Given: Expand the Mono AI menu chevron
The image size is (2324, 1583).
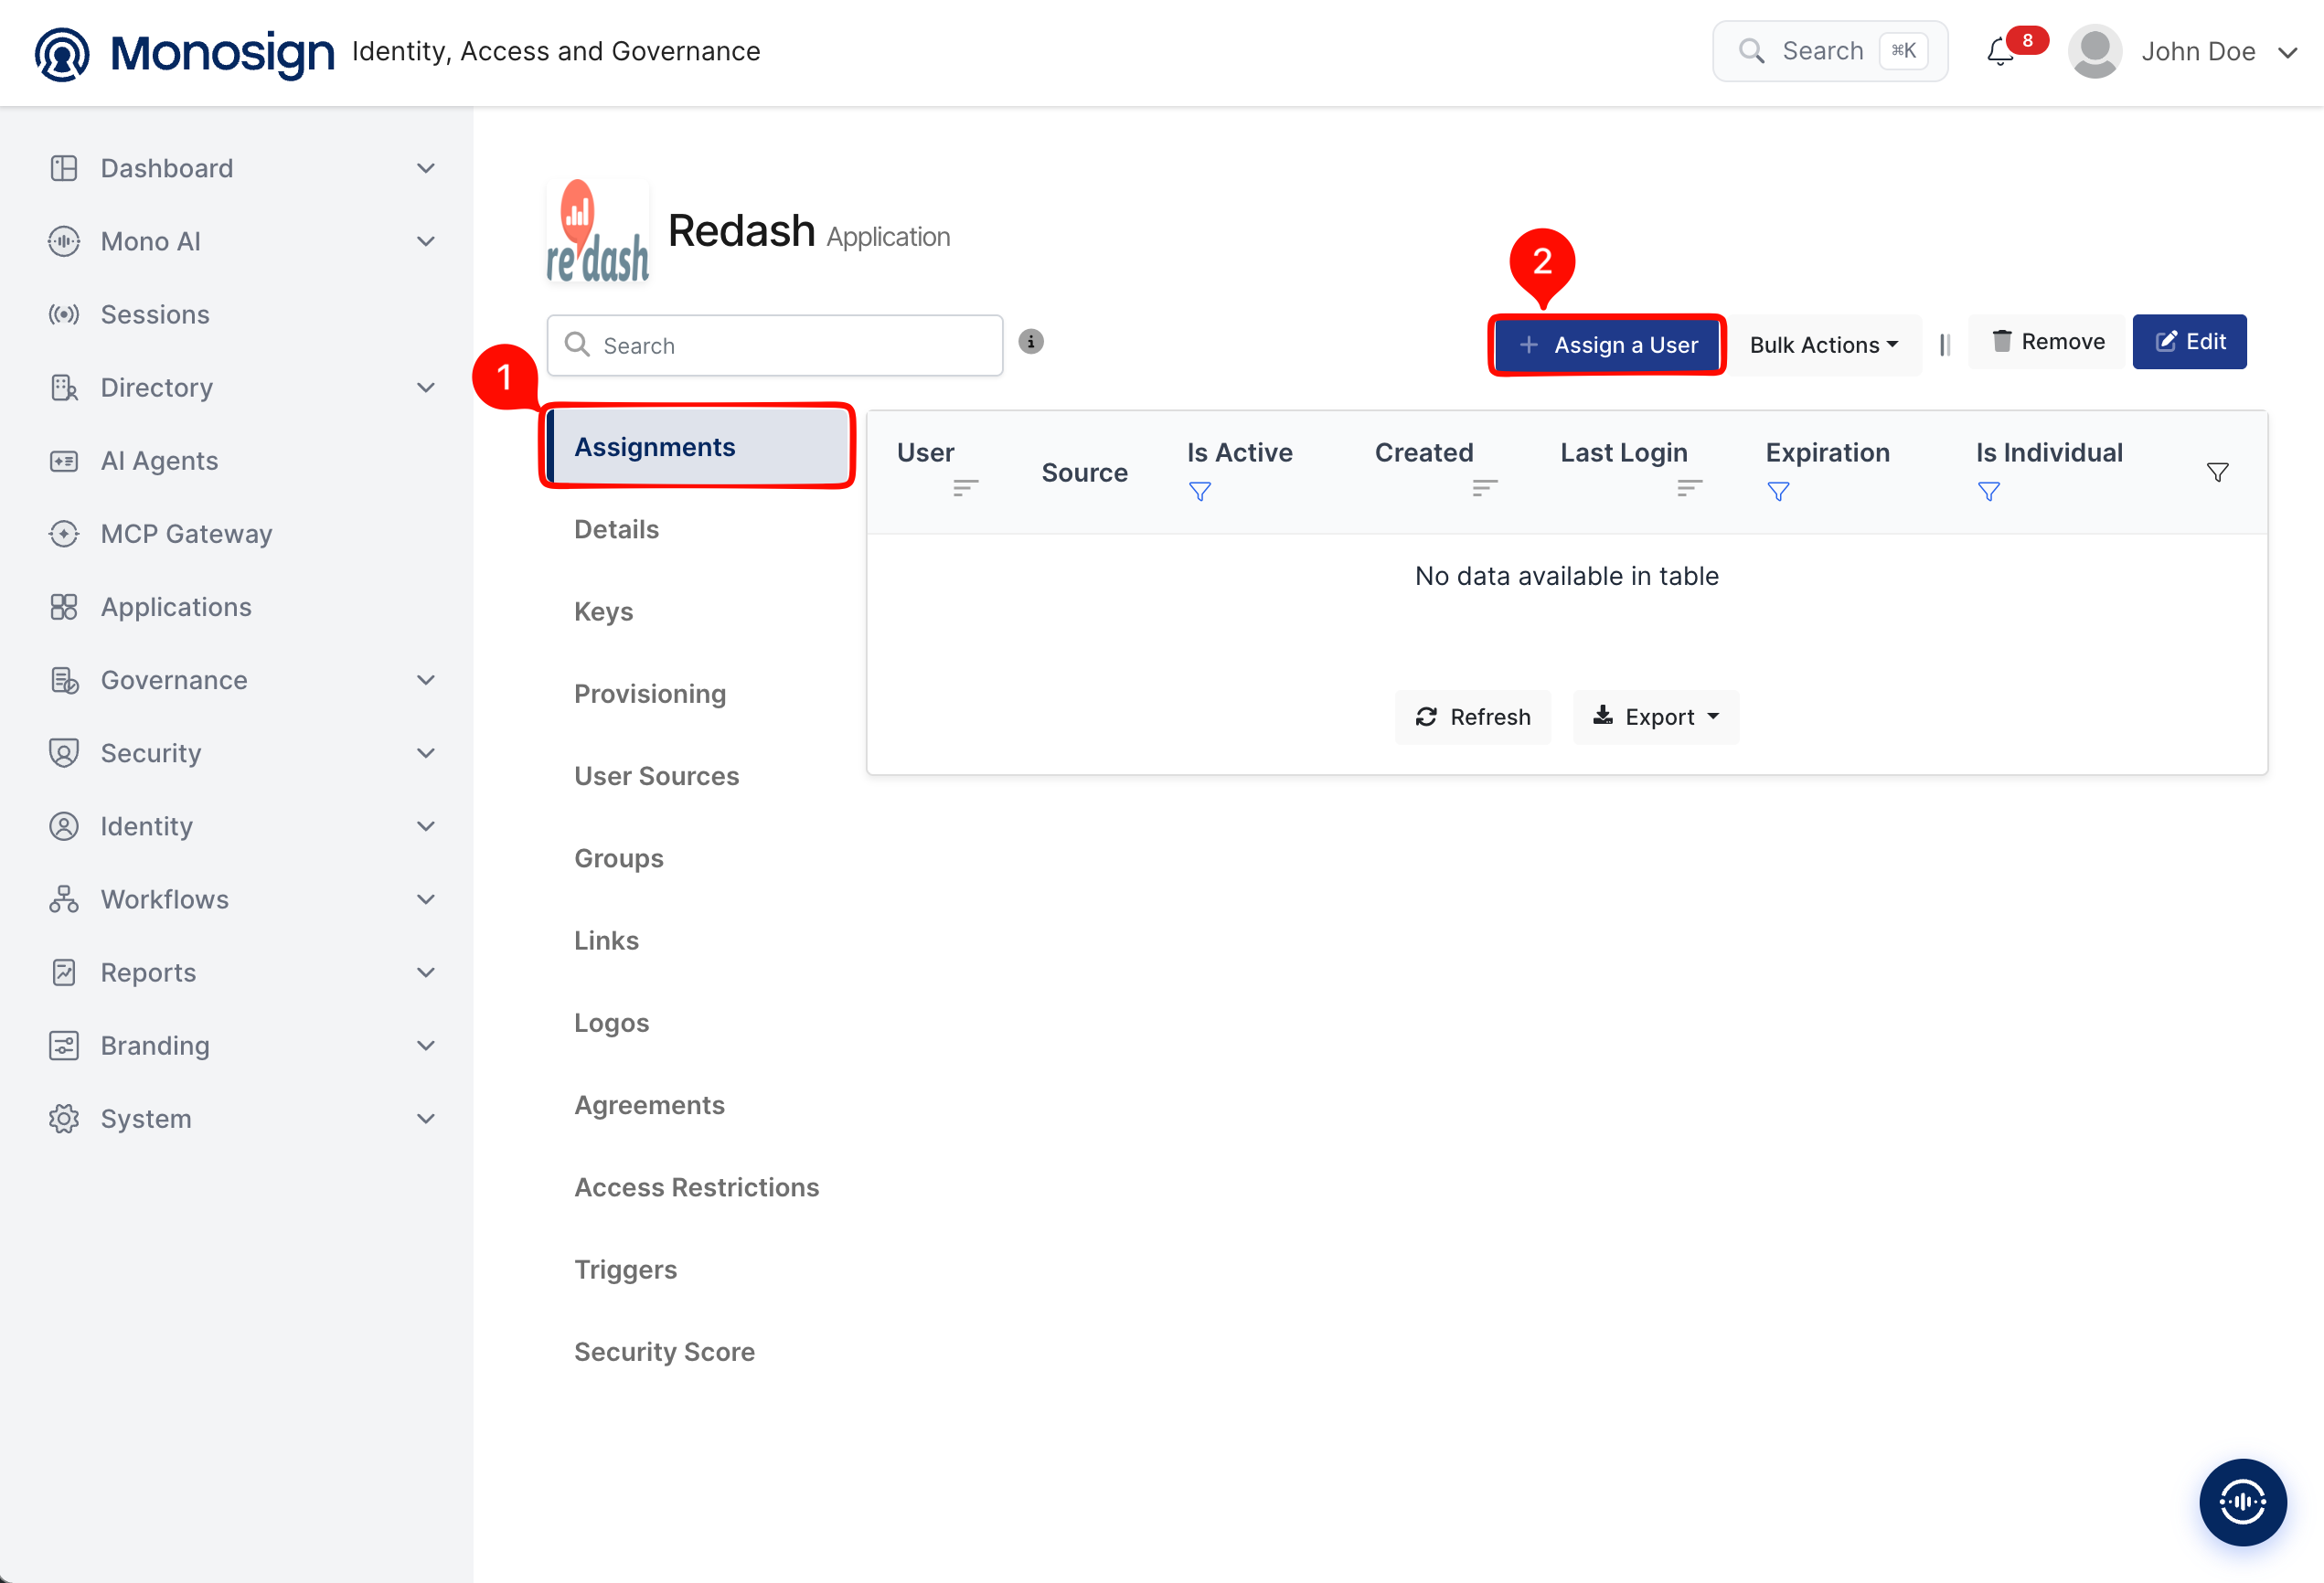Looking at the screenshot, I should tap(425, 241).
